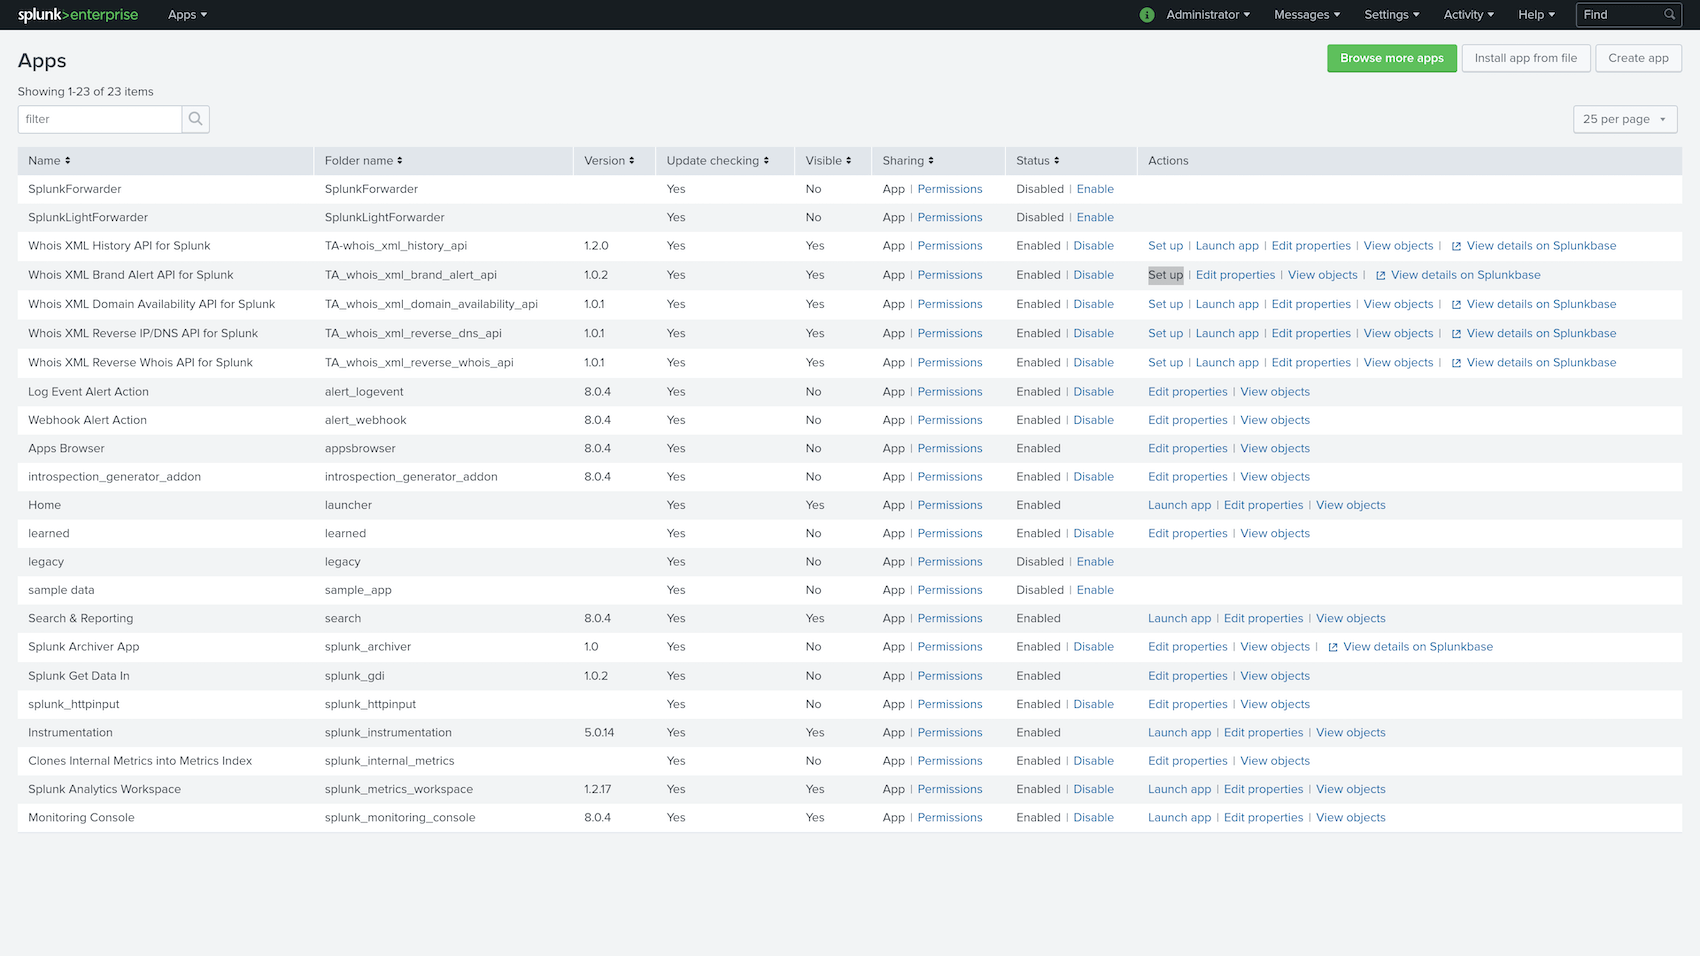Open the Messages menu
Screen dimensions: 1700x956
1307,15
